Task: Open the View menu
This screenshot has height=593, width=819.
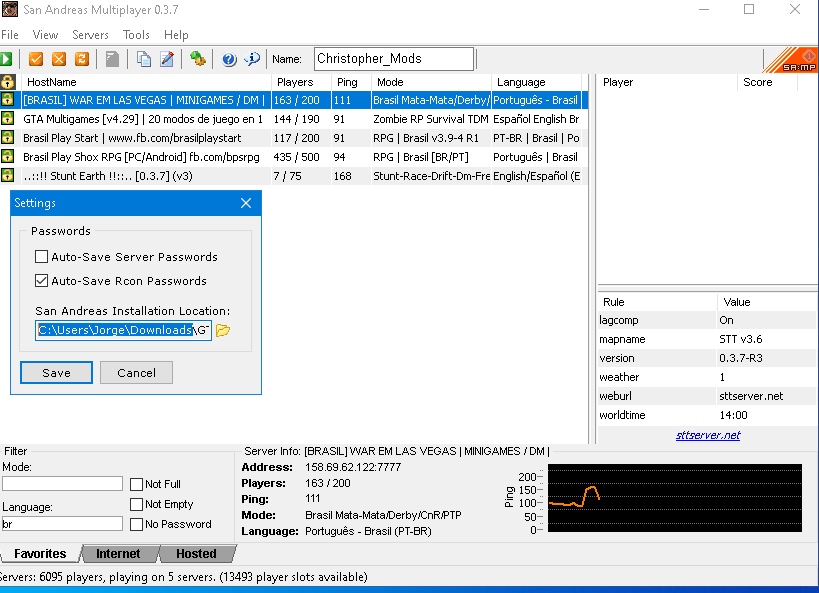Action: coord(45,35)
